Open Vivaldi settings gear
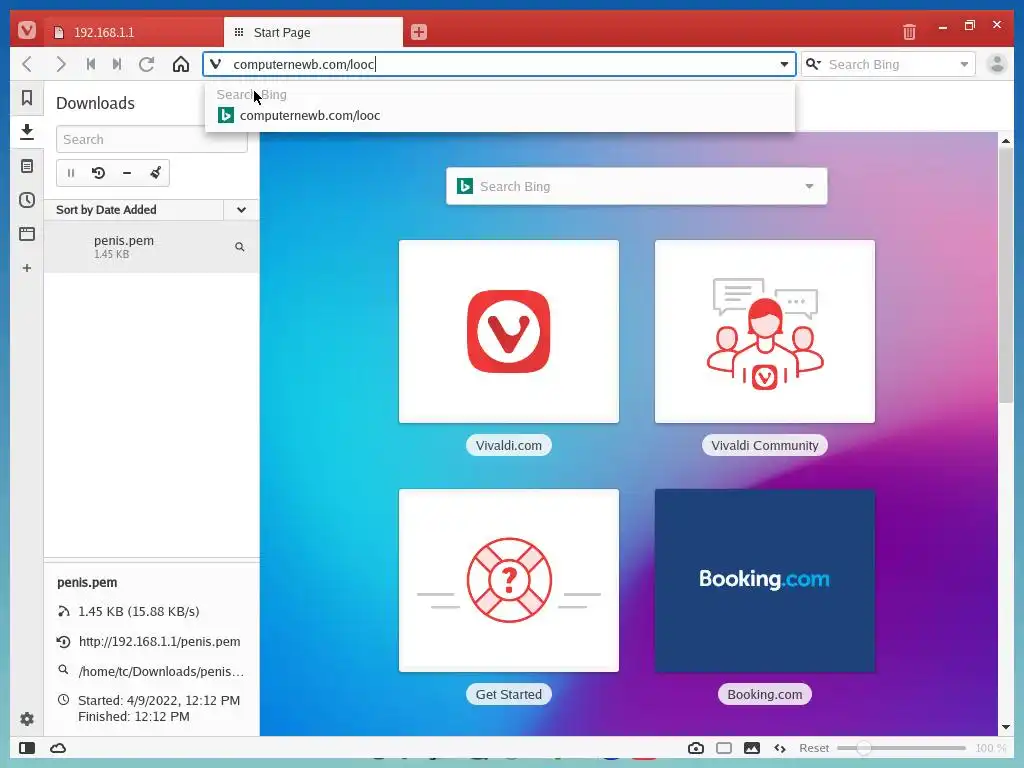The width and height of the screenshot is (1024, 768). (27, 719)
